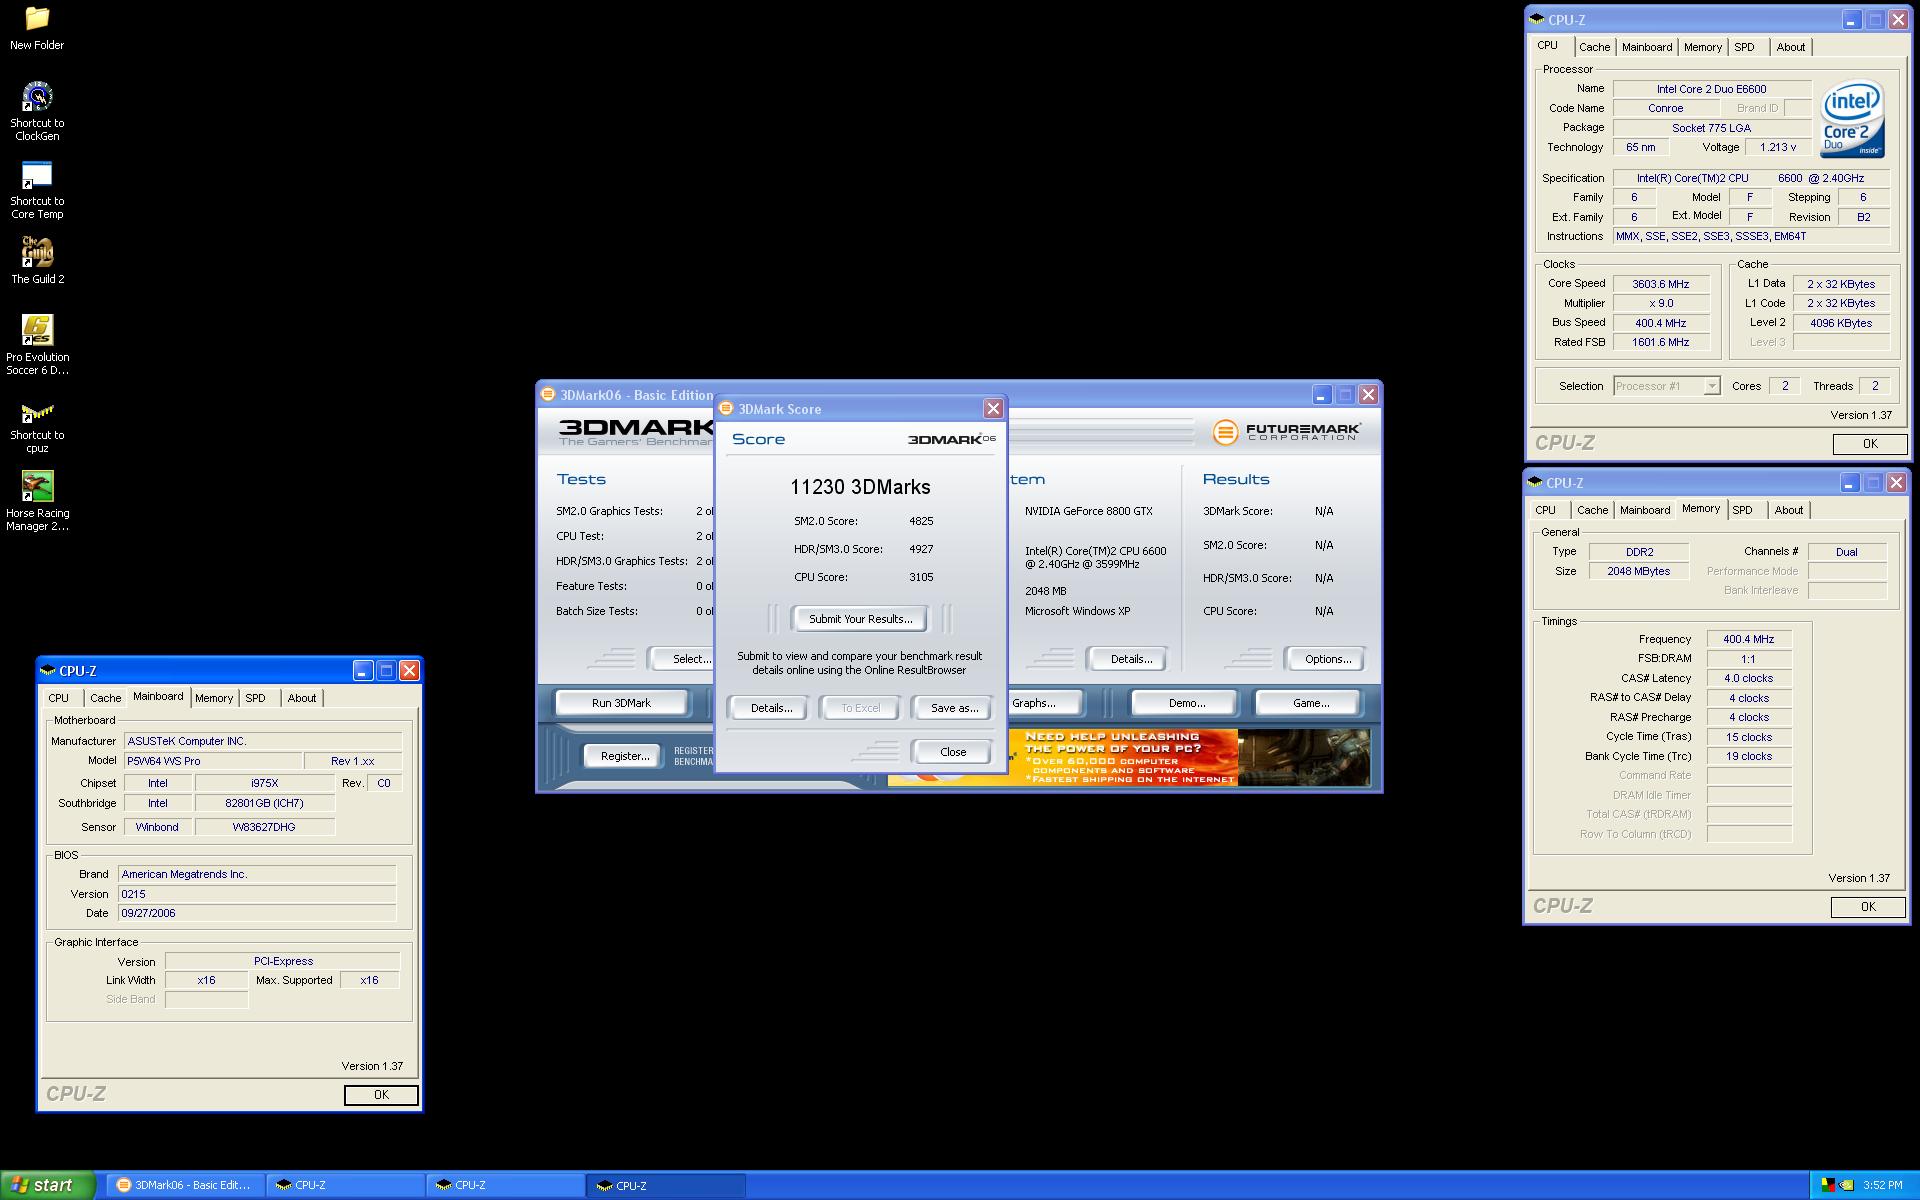Click OK in CPU-Z Memory window
Screen dimensions: 1920x1200
[x=1867, y=907]
